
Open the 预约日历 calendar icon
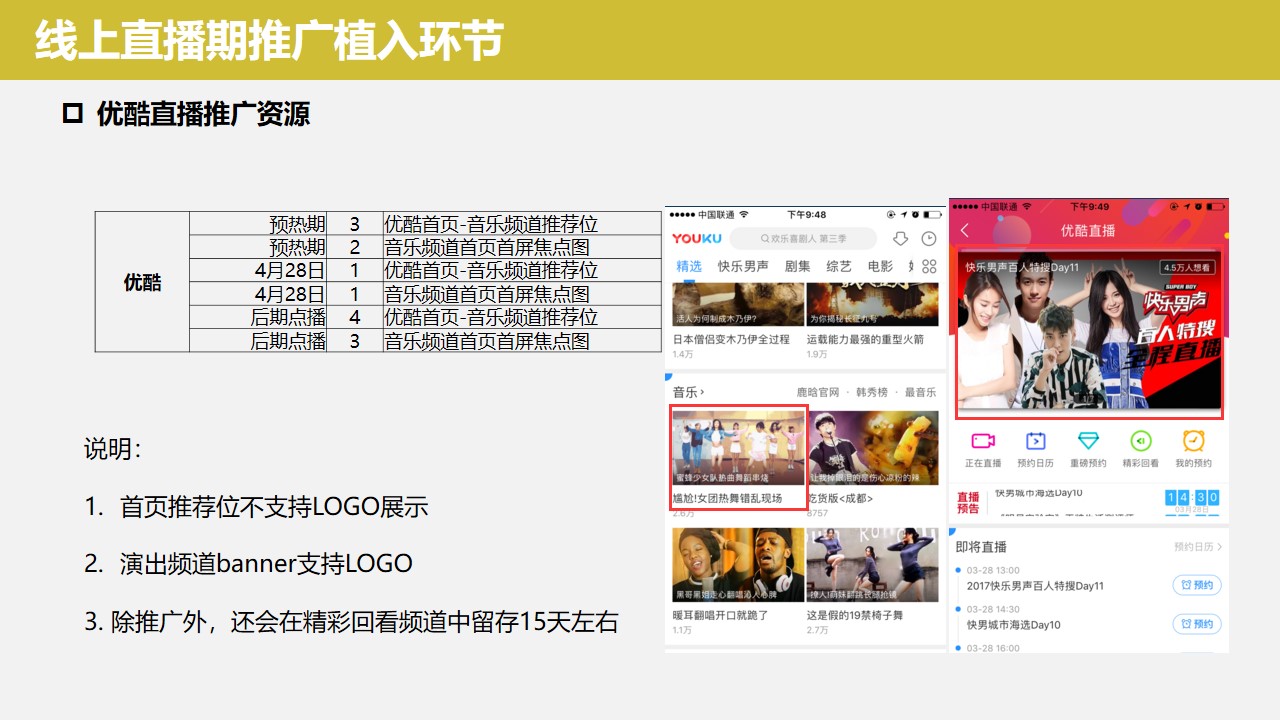(x=1035, y=441)
